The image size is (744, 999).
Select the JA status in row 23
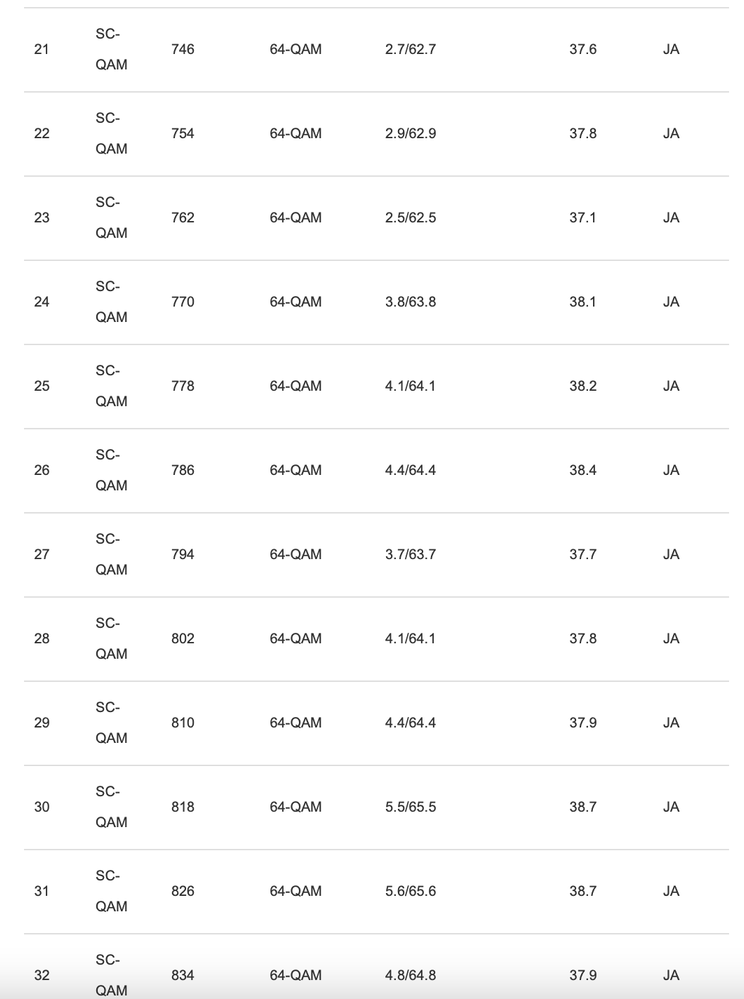(x=671, y=217)
